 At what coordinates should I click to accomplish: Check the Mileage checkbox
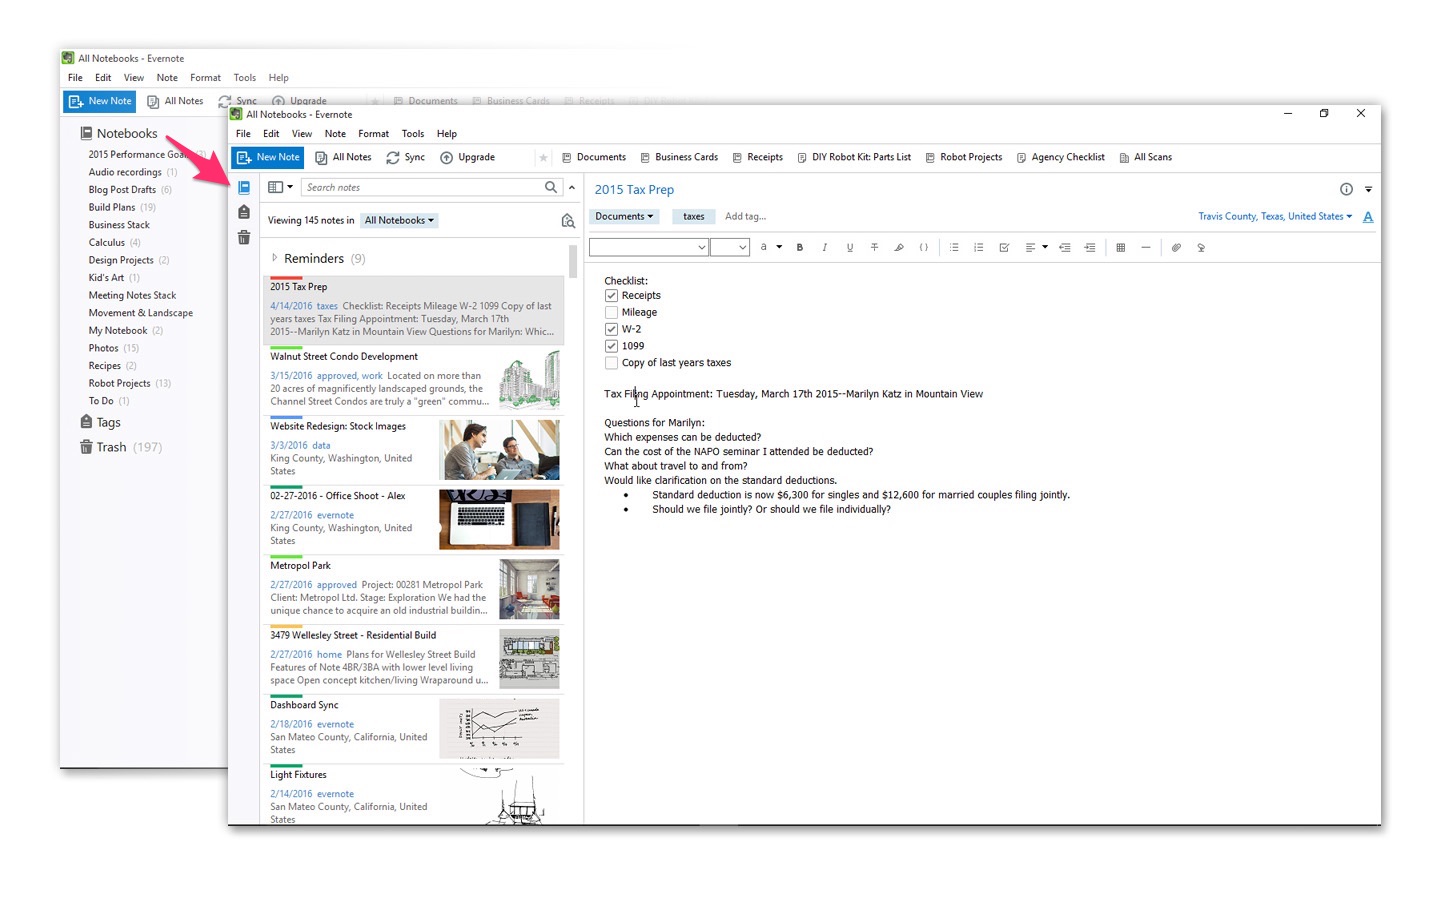611,313
